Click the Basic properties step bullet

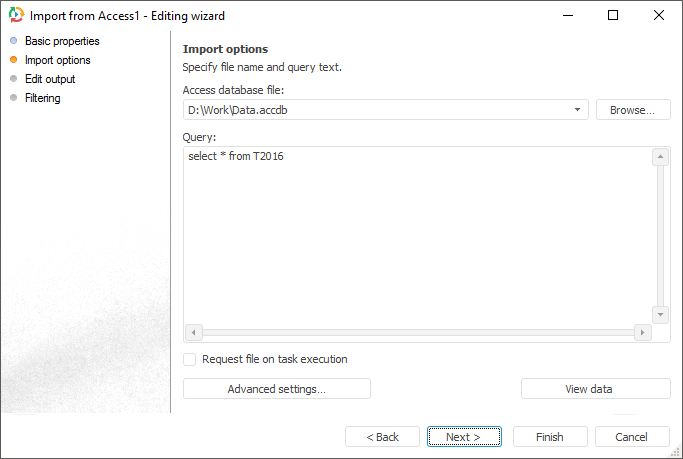click(x=14, y=41)
